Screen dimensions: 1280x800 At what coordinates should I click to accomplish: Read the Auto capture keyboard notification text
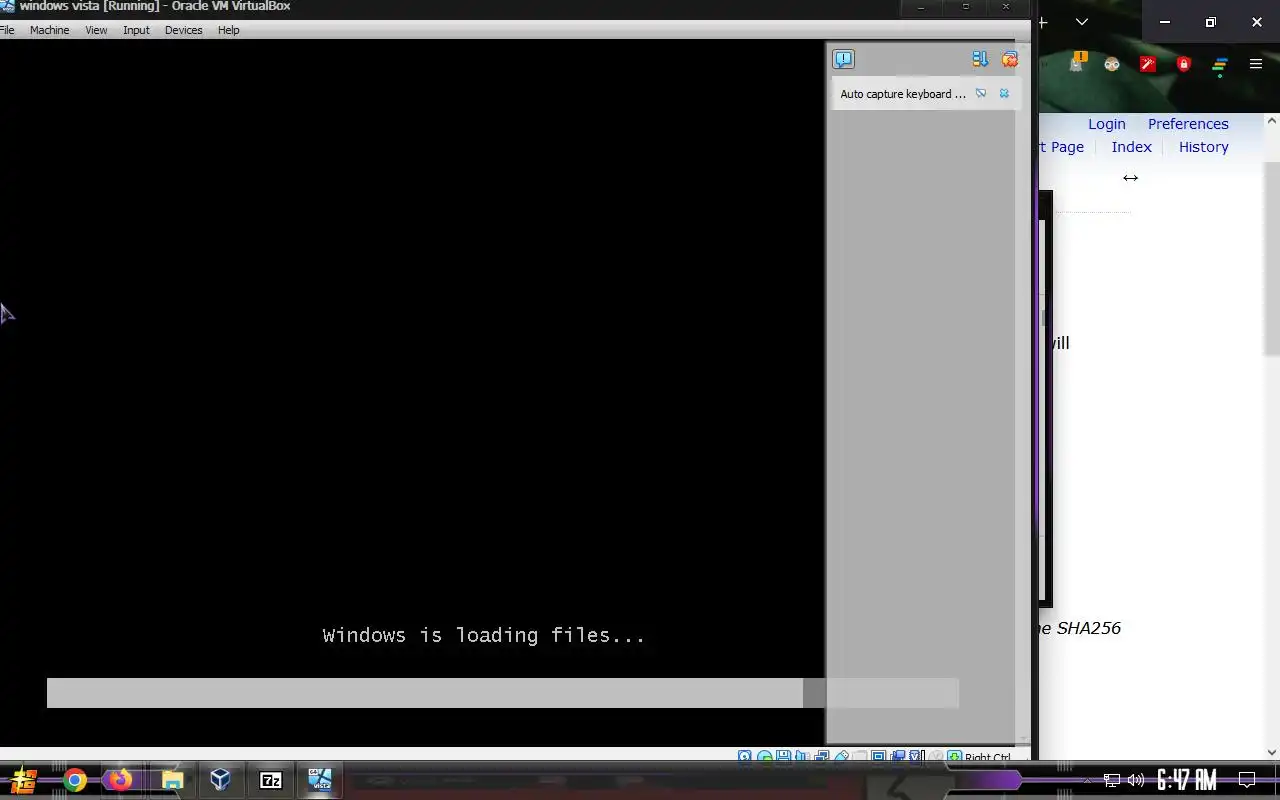[x=903, y=94]
